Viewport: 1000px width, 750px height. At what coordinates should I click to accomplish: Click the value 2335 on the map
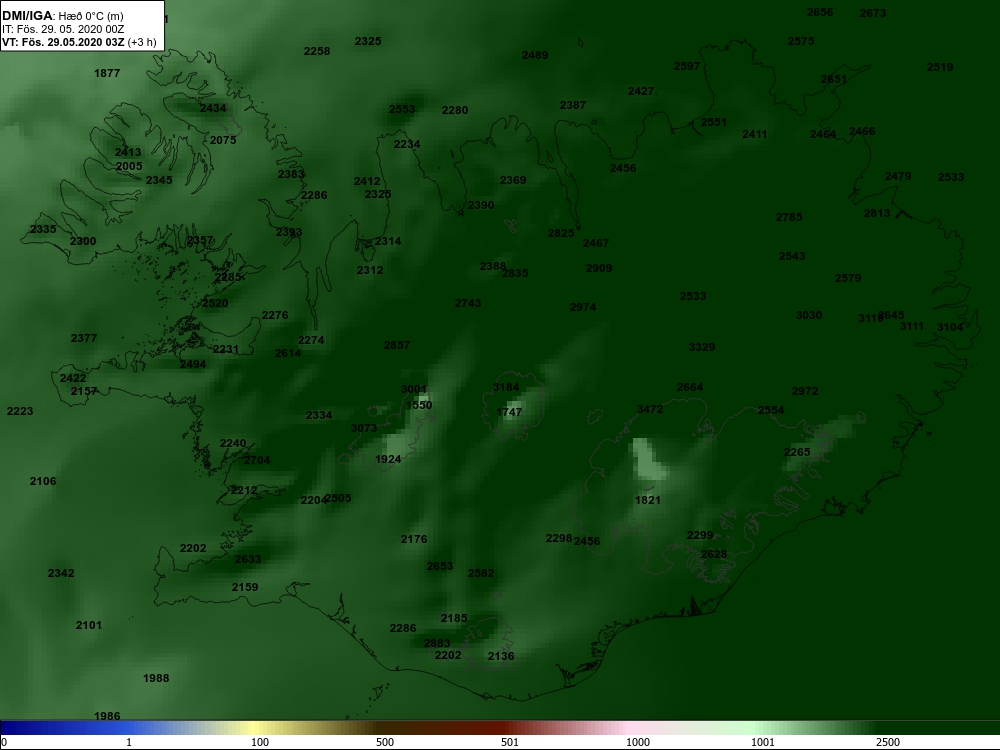[43, 230]
